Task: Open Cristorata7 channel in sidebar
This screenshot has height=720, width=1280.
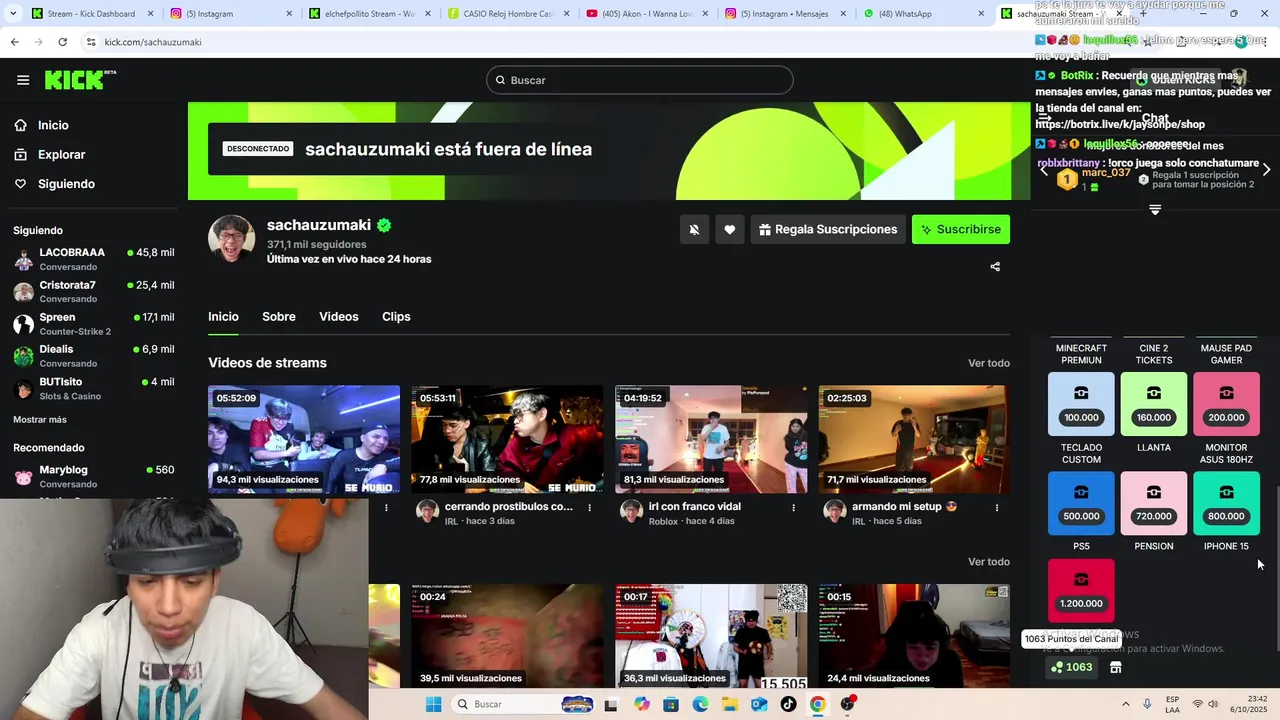Action: 93,292
